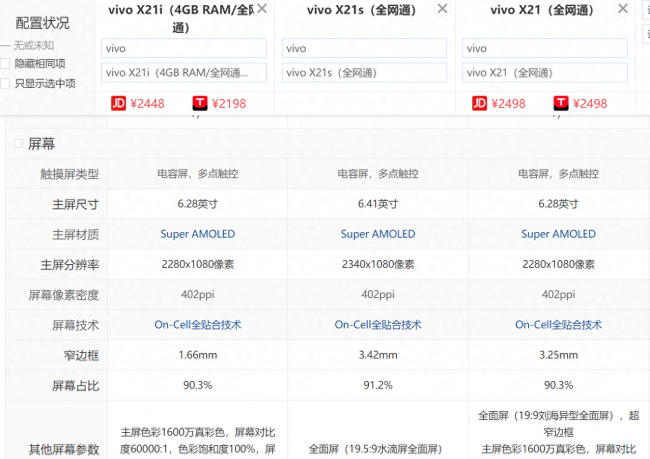Open brand field in vivo X21i column

(184, 49)
